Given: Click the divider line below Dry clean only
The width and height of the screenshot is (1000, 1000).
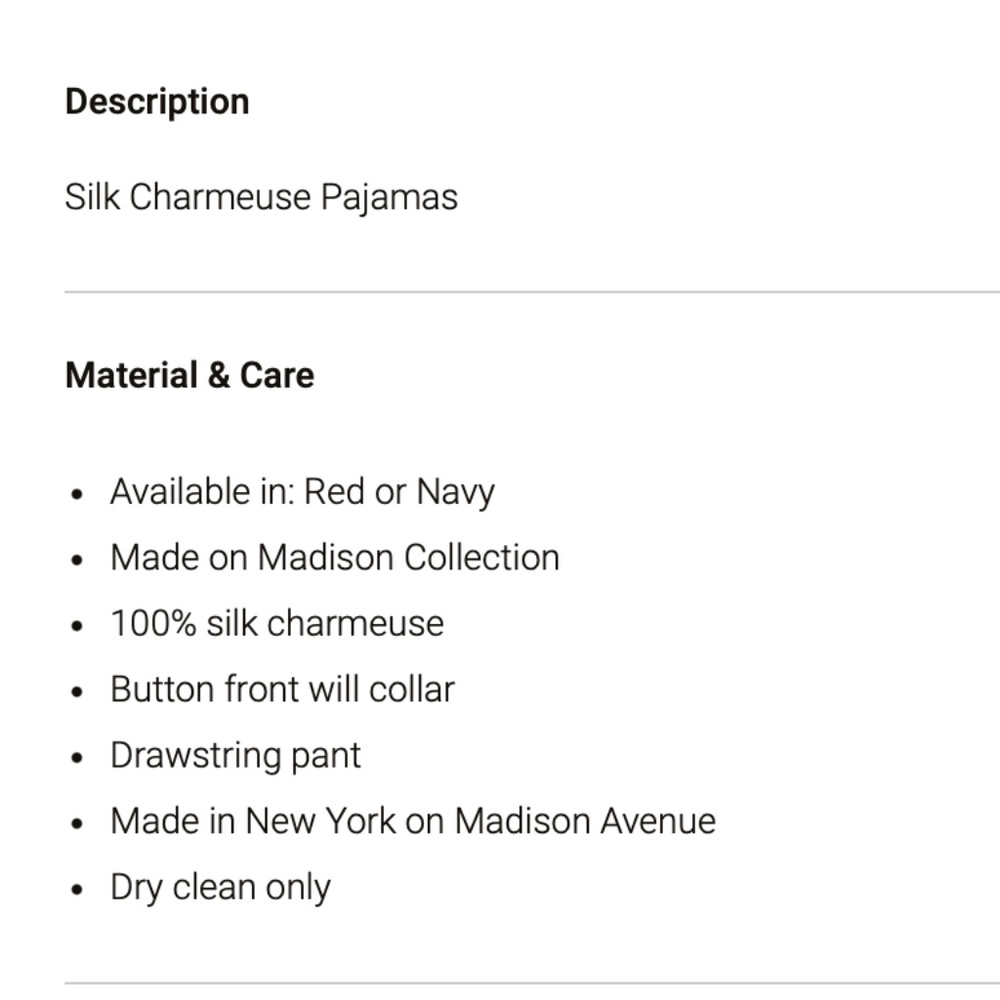Looking at the screenshot, I should click(x=532, y=983).
